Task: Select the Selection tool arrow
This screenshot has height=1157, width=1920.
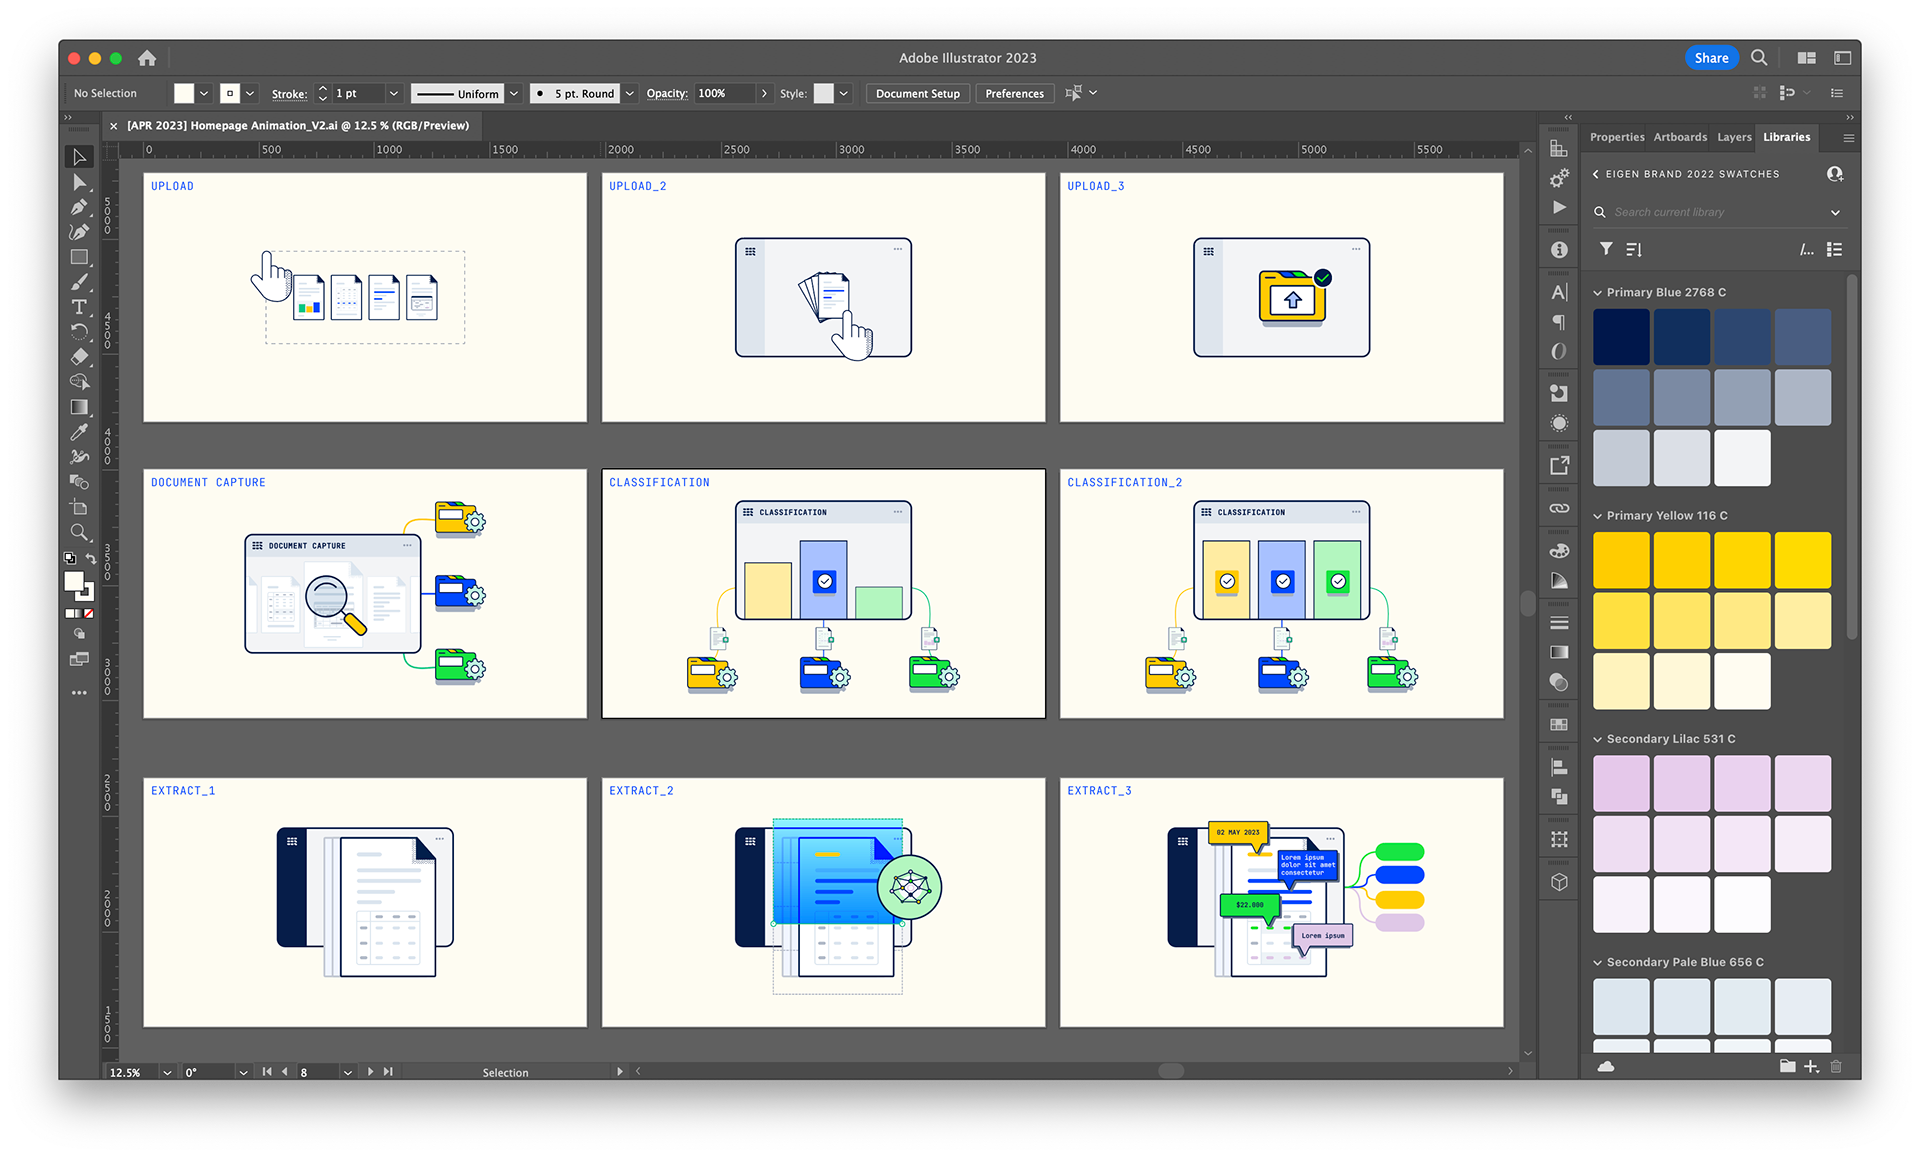Action: coord(79,157)
